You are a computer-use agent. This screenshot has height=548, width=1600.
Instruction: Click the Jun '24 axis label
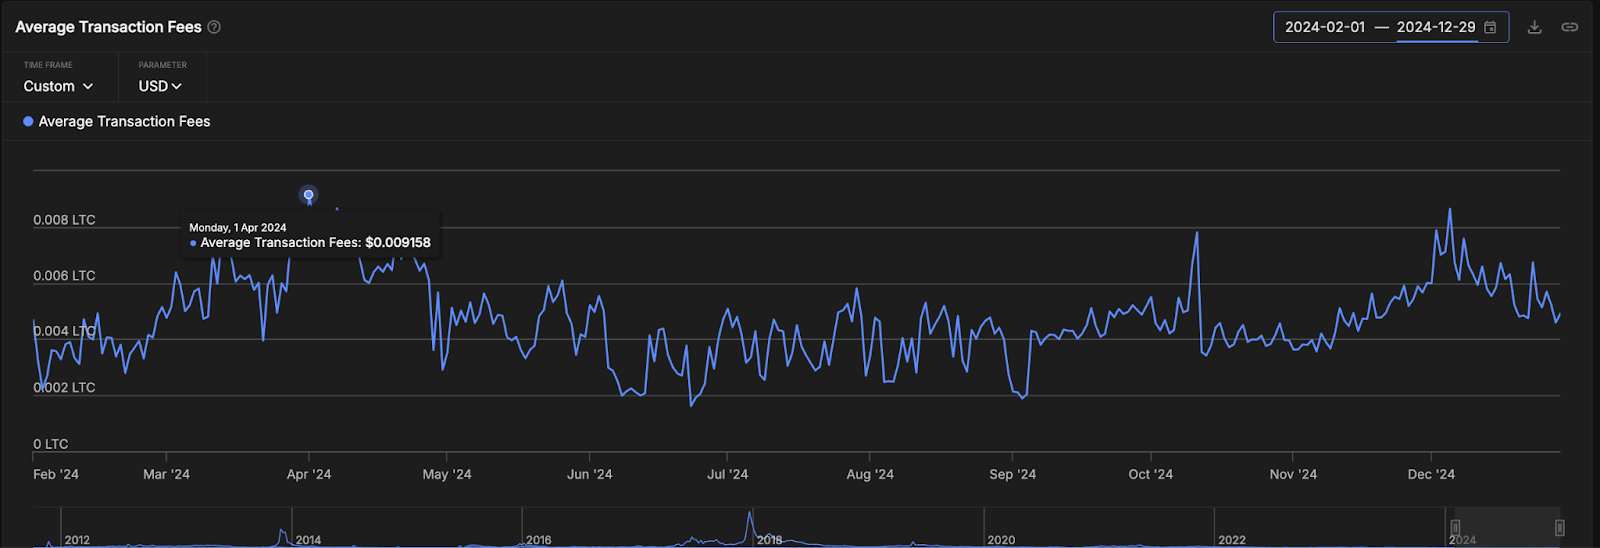tap(589, 474)
